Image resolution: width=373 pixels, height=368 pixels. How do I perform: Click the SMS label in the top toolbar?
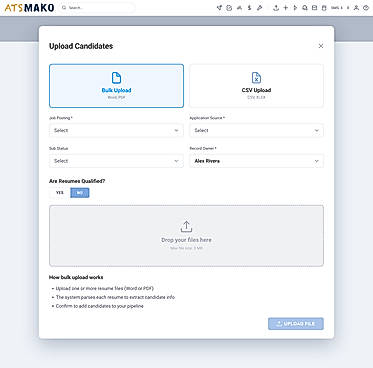335,8
